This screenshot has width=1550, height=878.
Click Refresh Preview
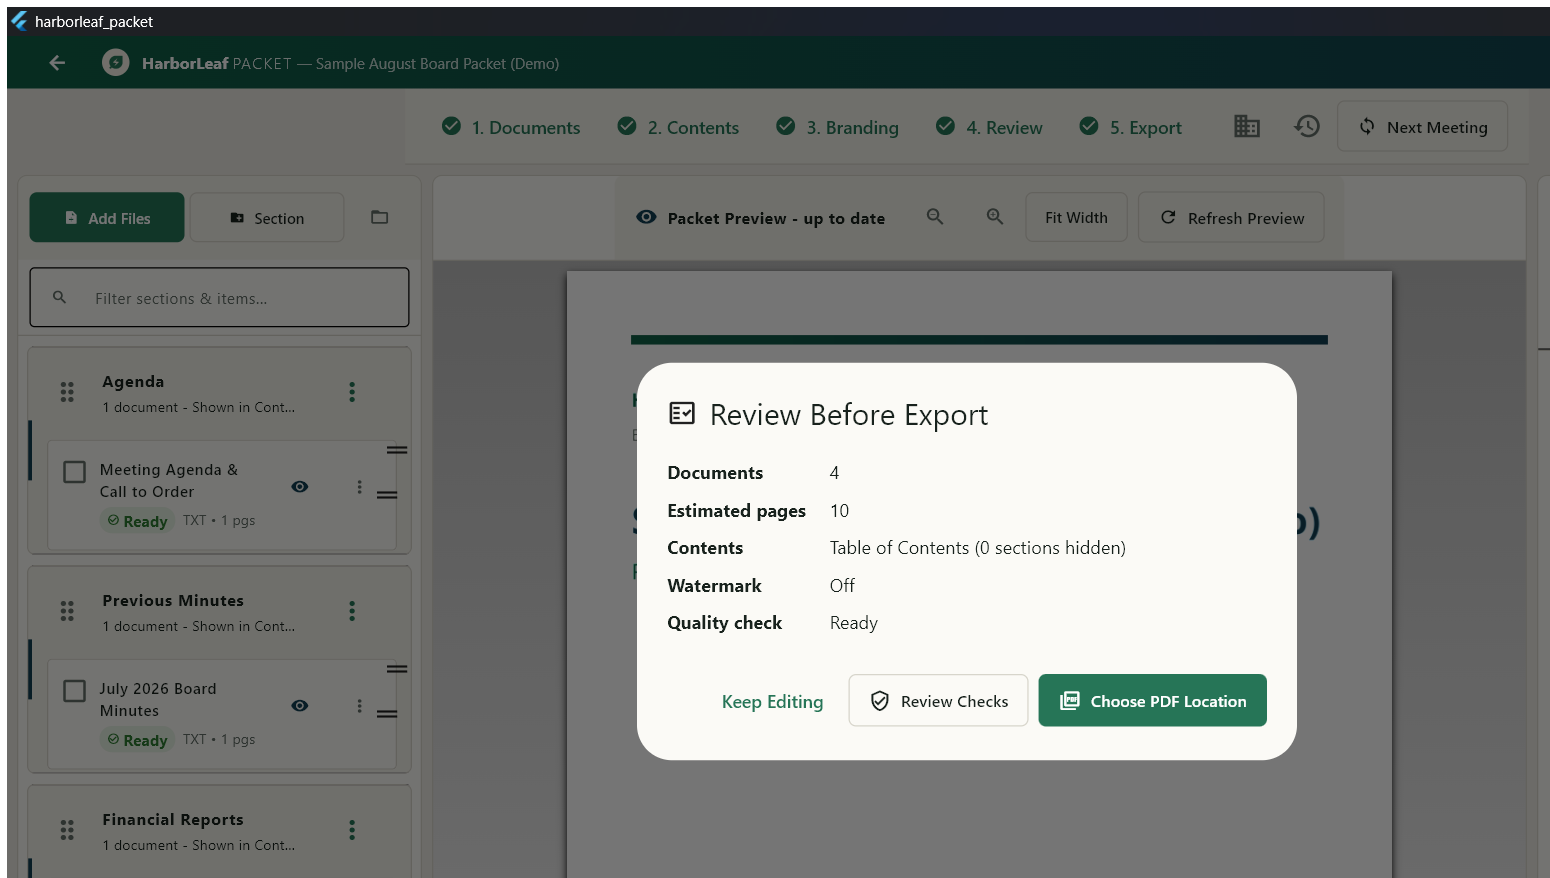[1231, 217]
